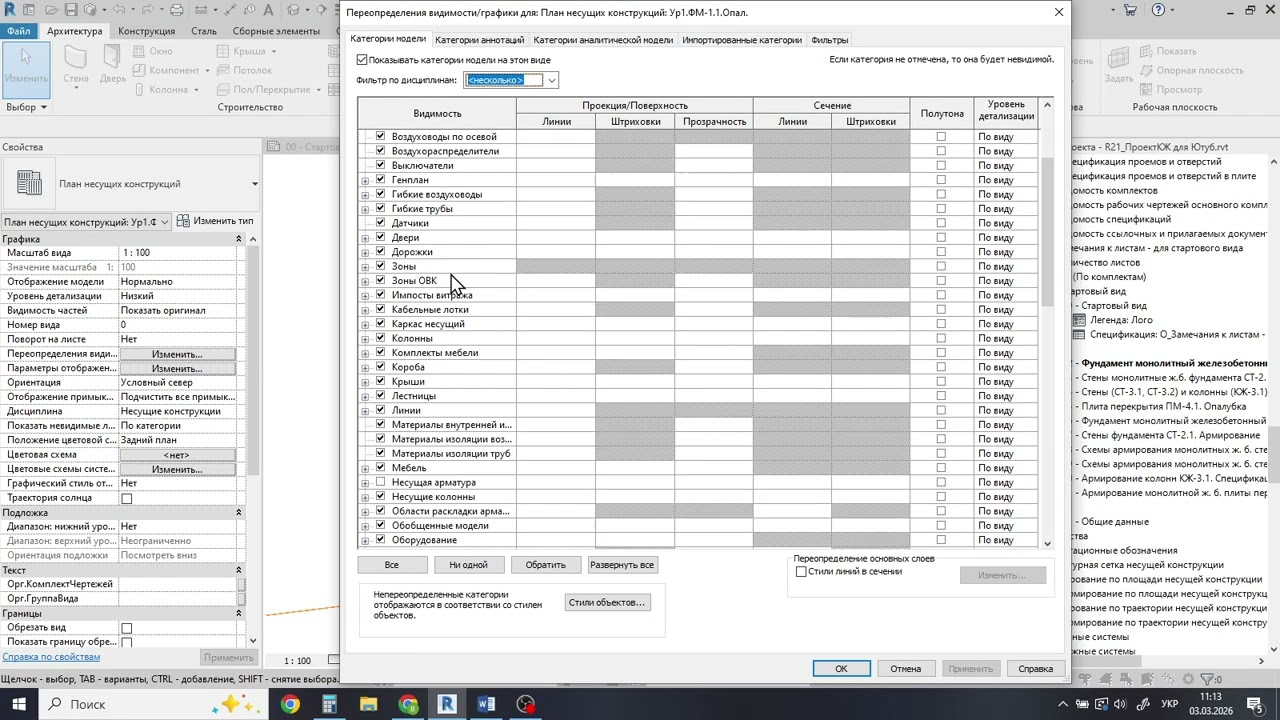Click the Масштаб вида value 1 : 100
Viewport: 1280px width, 720px height.
[178, 253]
